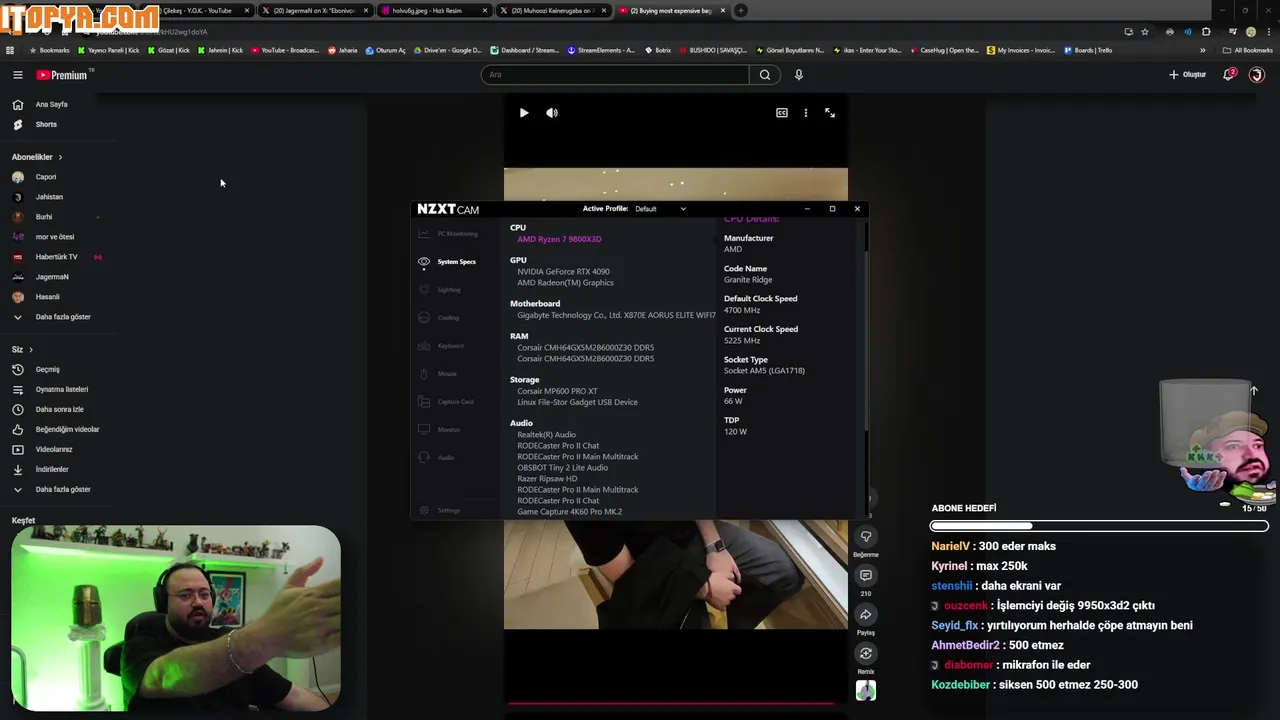Select the Buying most expensive bag tab
The height and width of the screenshot is (720, 1280).
(672, 11)
